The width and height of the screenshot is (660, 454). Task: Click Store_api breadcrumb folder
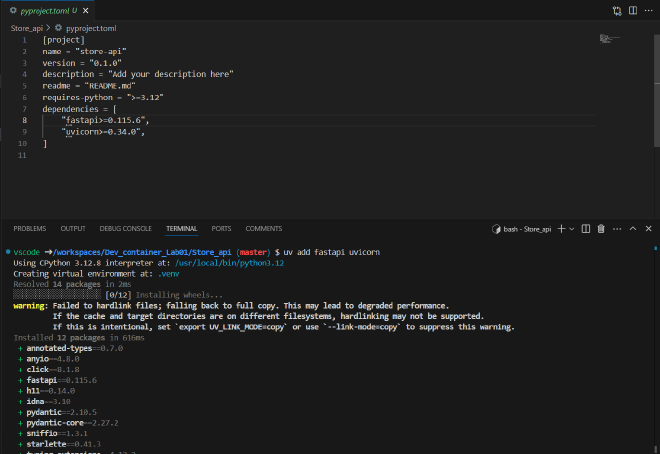point(27,28)
